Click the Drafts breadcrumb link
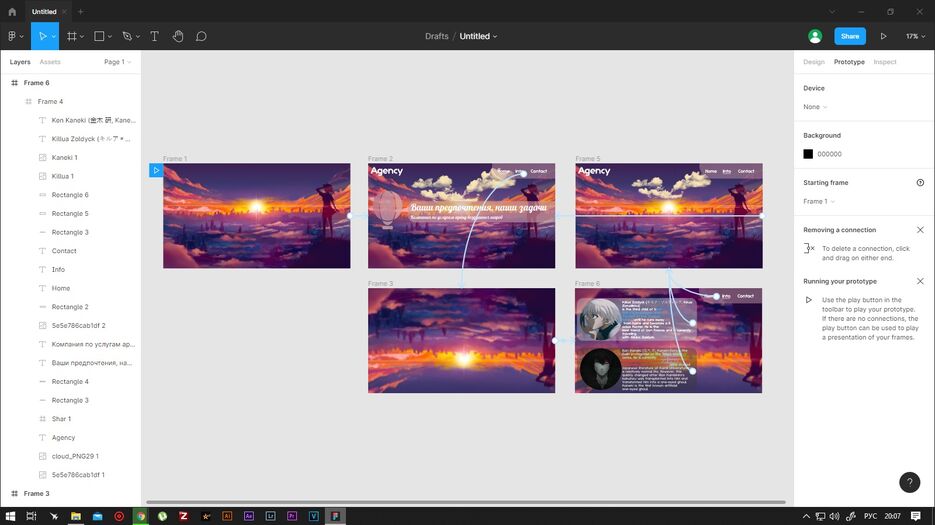 point(436,36)
